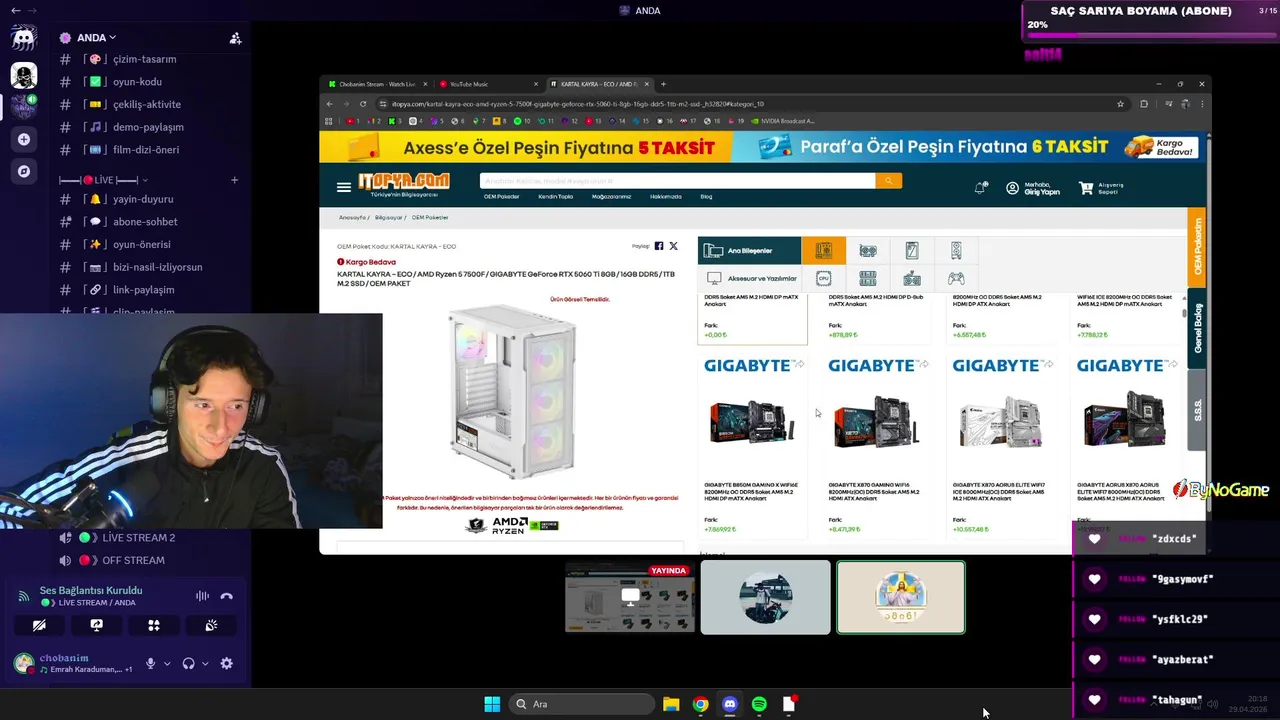Click the invite people icon next to ANDA
Viewport: 1280px width, 720px height.
click(x=235, y=38)
